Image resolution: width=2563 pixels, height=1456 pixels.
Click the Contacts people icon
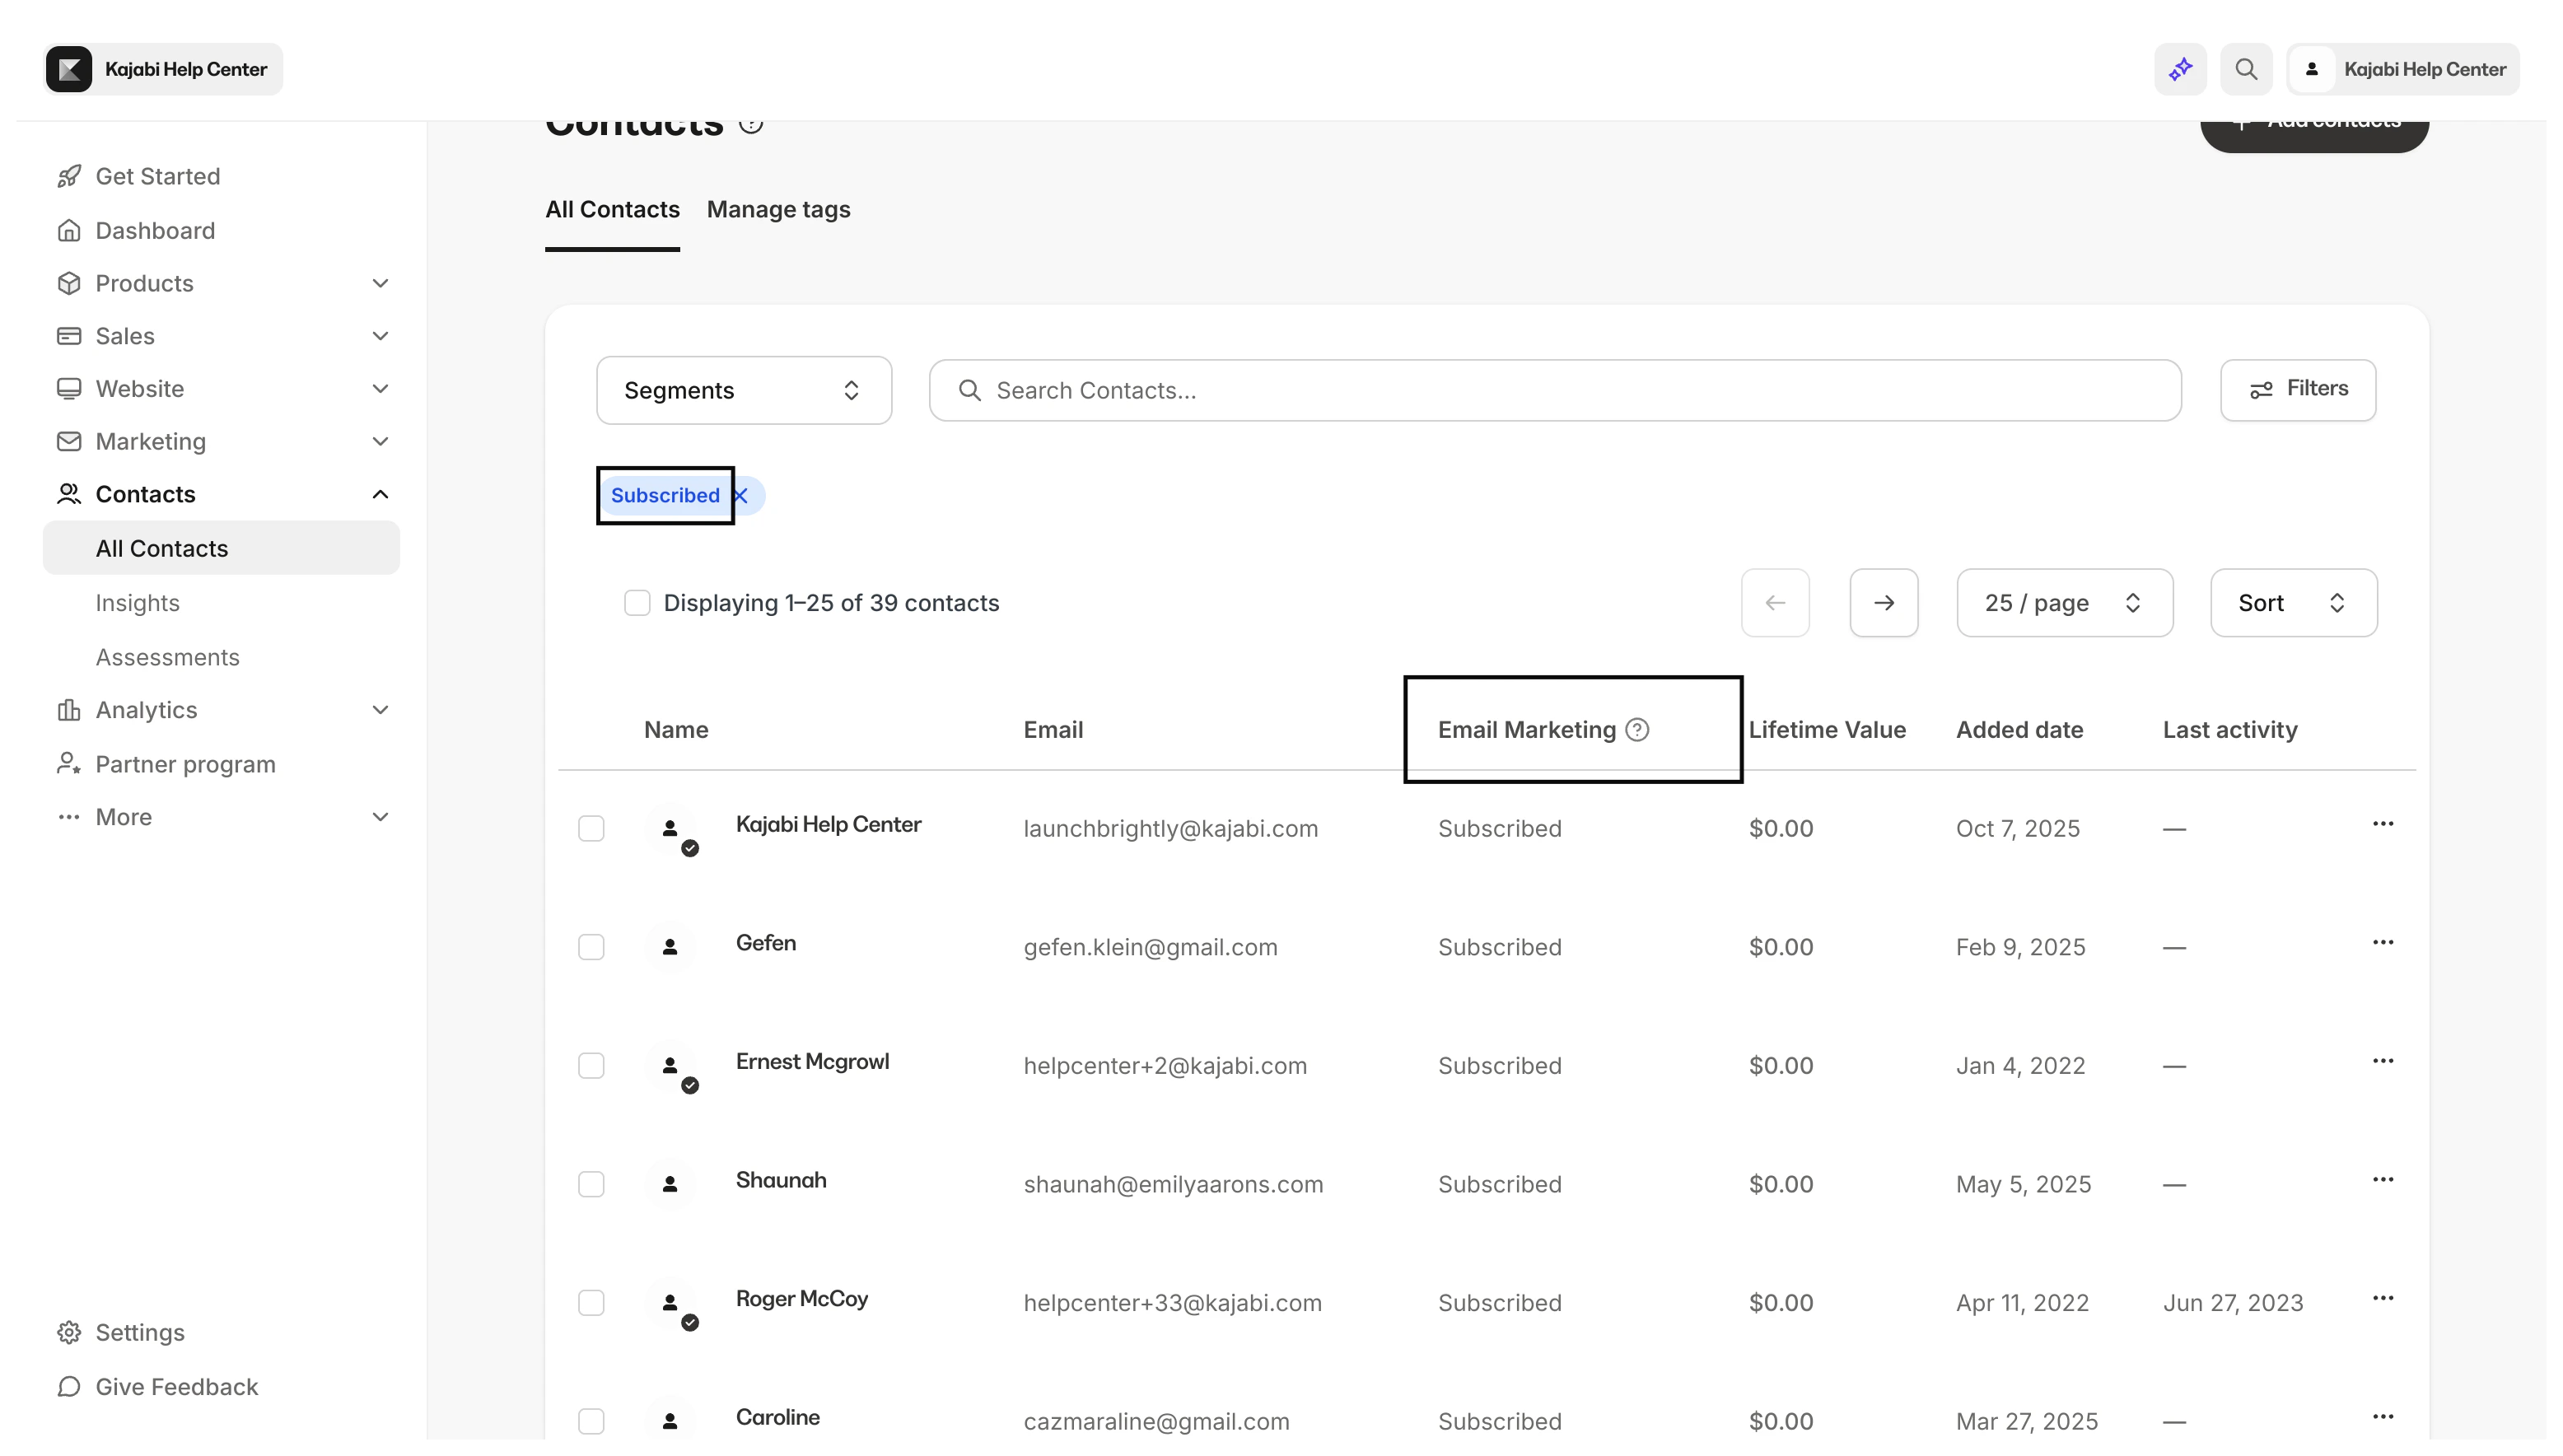69,494
